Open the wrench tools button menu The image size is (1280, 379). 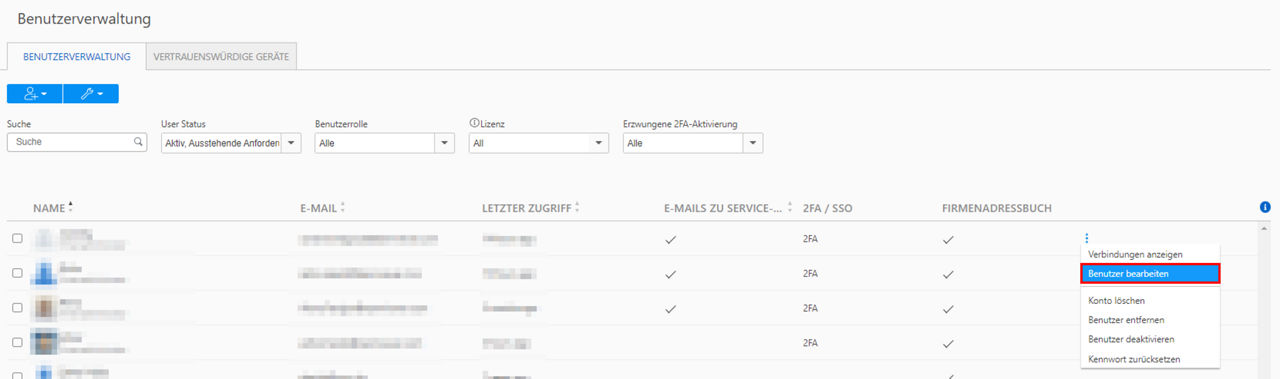(x=91, y=93)
